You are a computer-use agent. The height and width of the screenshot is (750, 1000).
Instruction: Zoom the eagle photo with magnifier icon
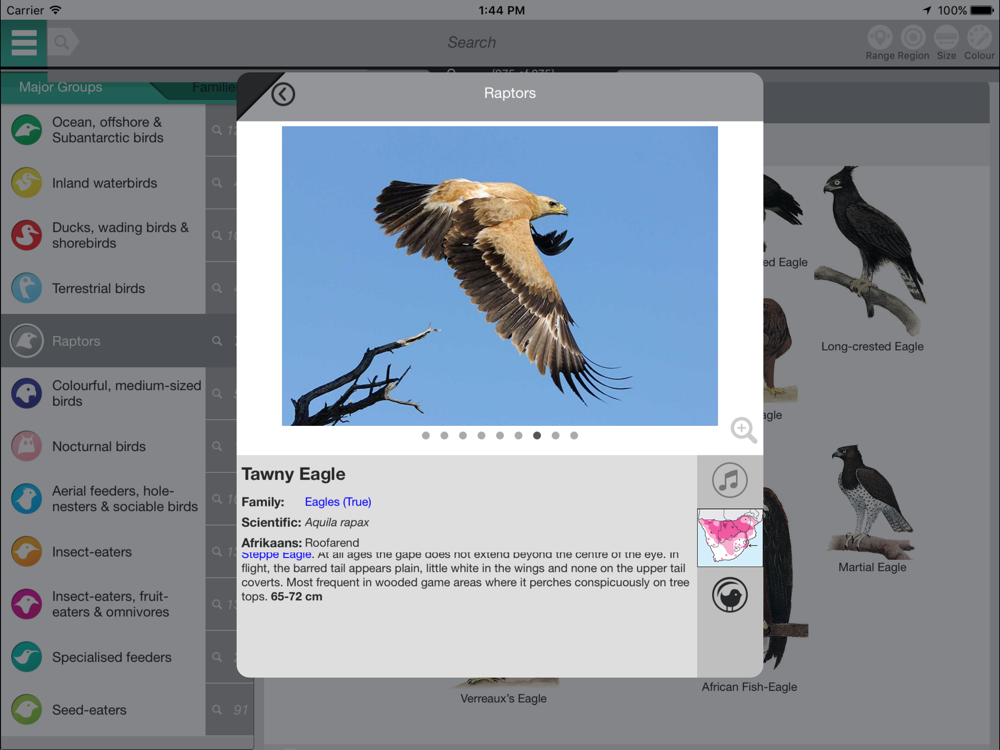click(x=744, y=430)
